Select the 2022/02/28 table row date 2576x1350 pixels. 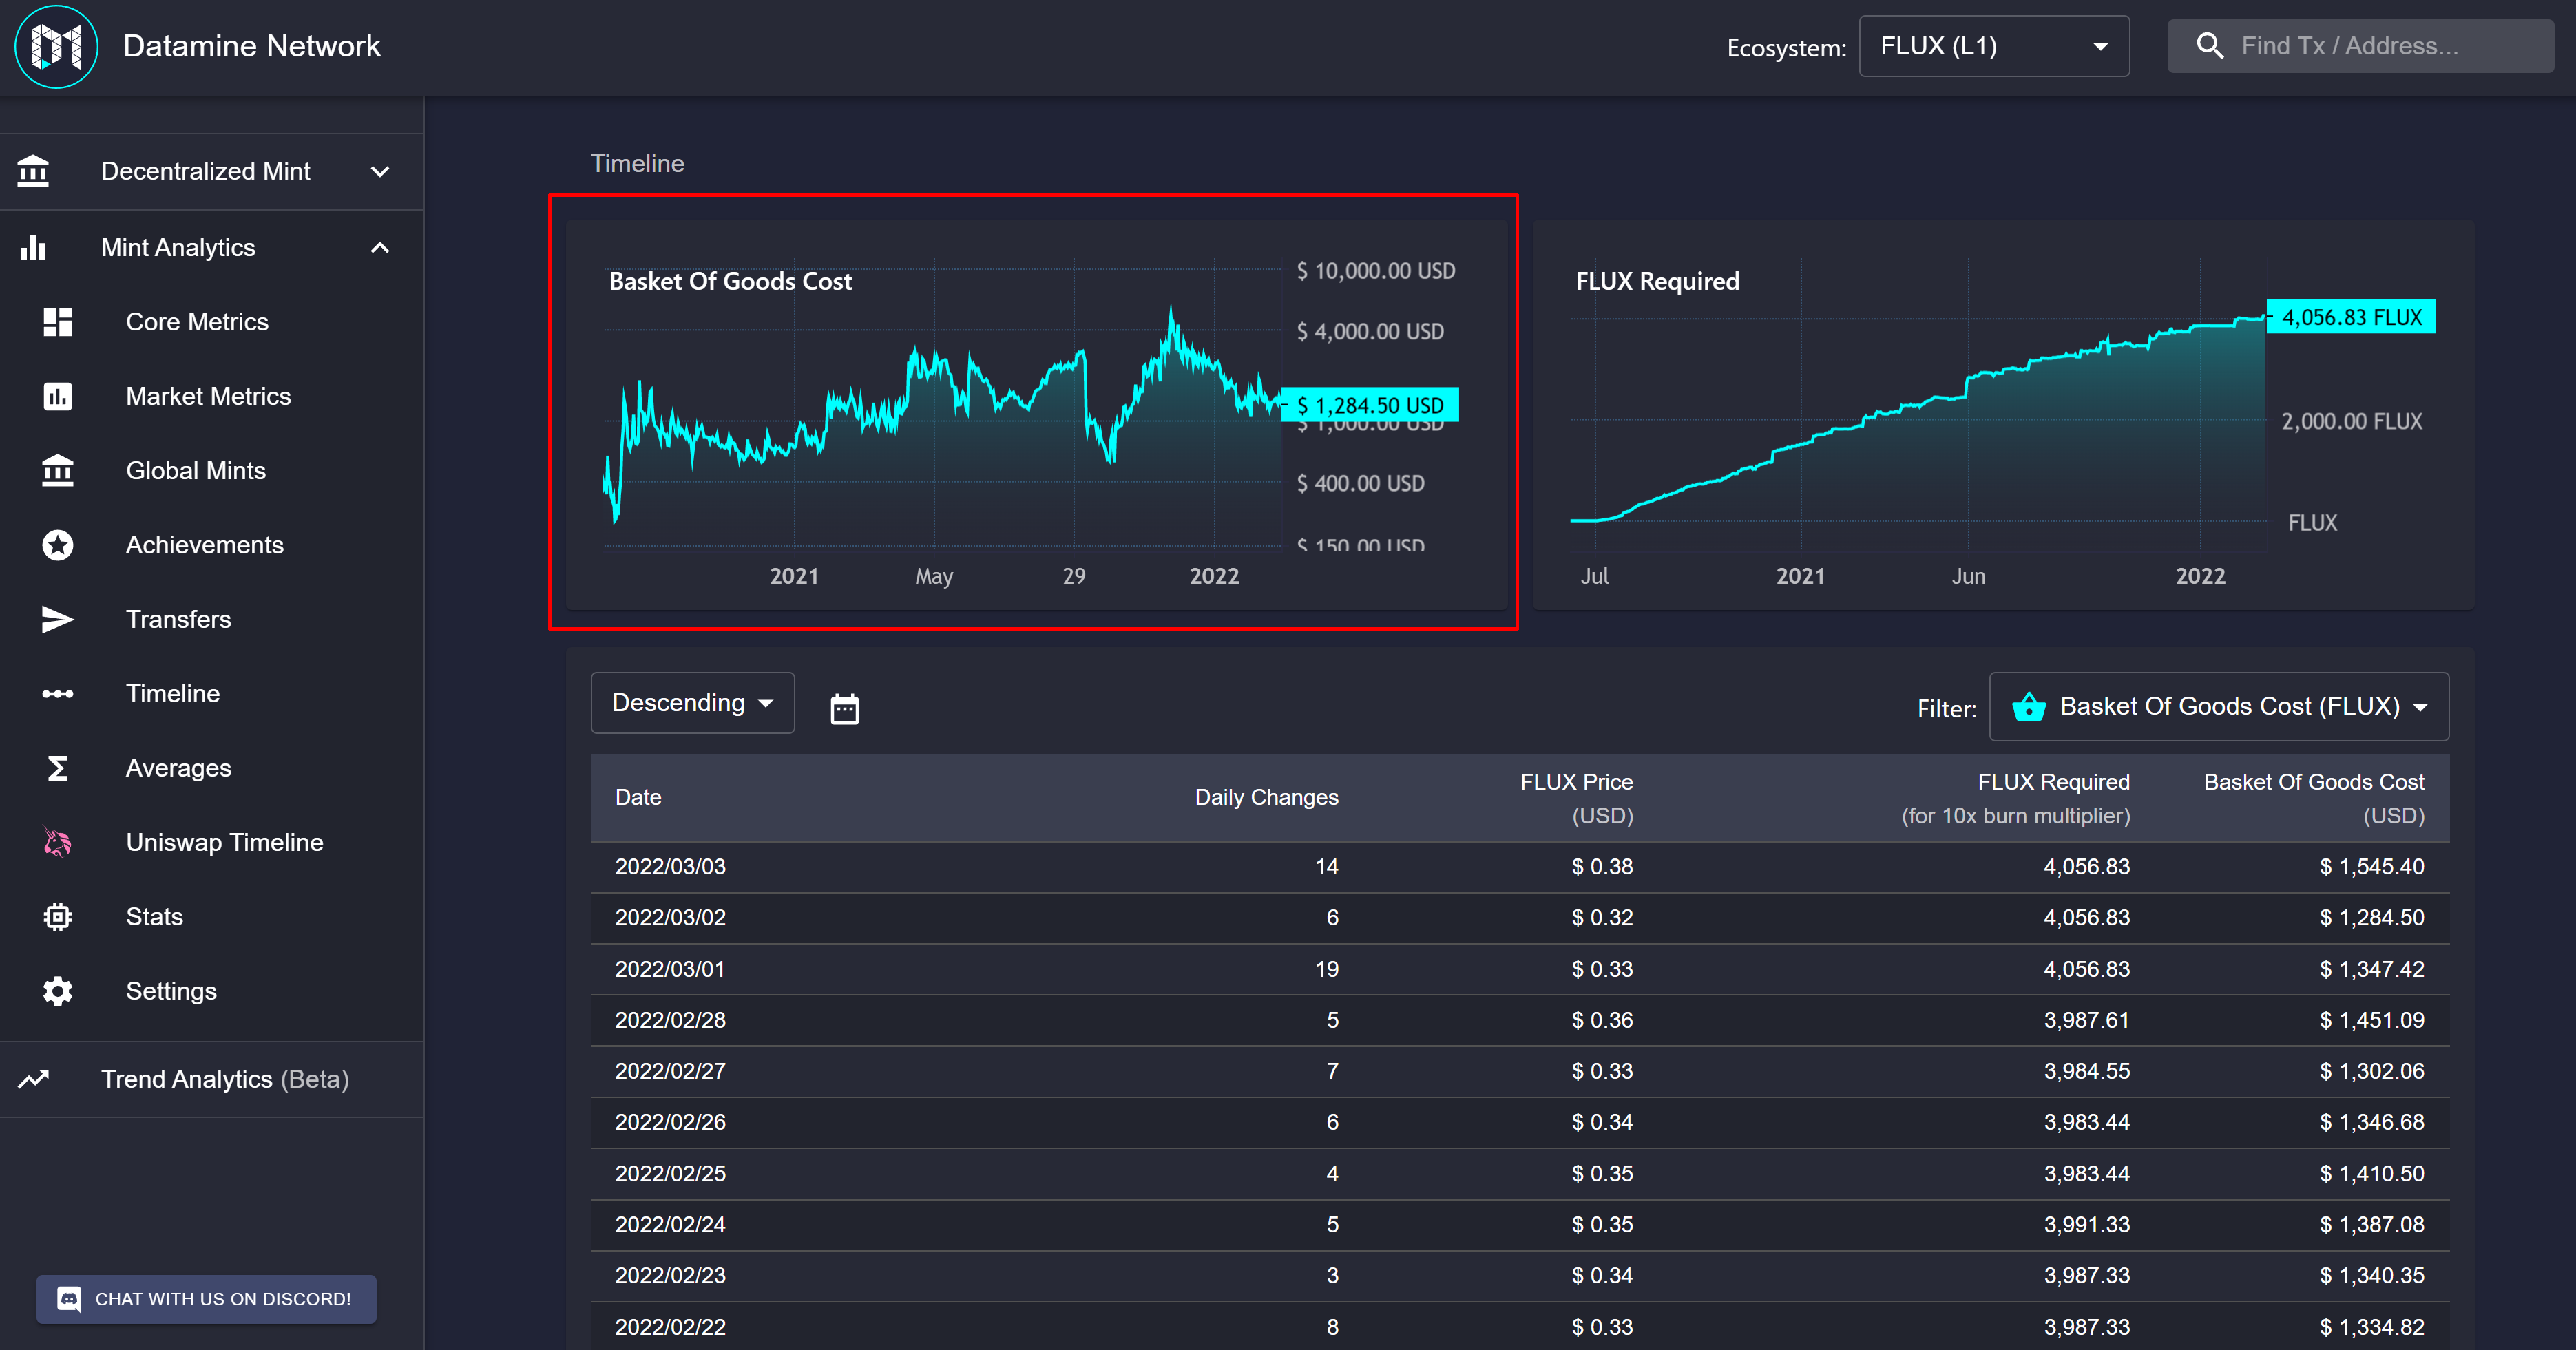[x=670, y=1020]
